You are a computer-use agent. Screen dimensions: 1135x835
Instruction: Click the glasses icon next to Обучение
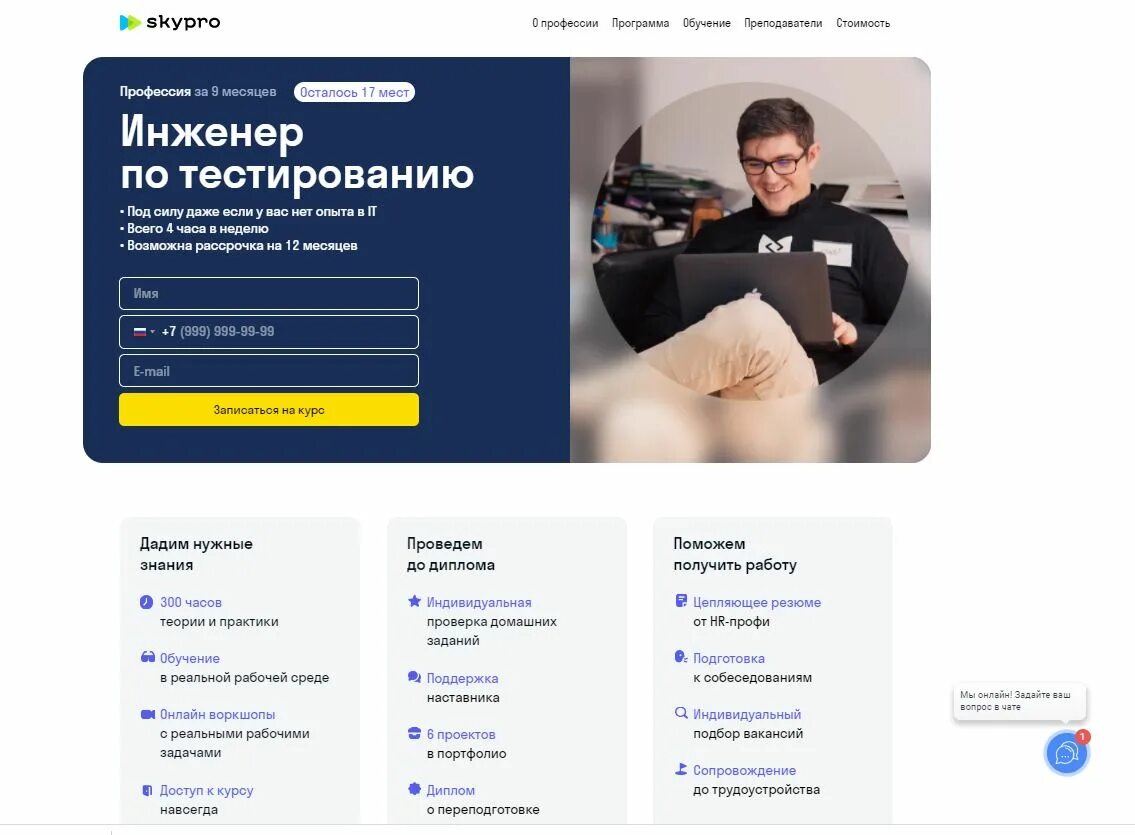pyautogui.click(x=148, y=657)
